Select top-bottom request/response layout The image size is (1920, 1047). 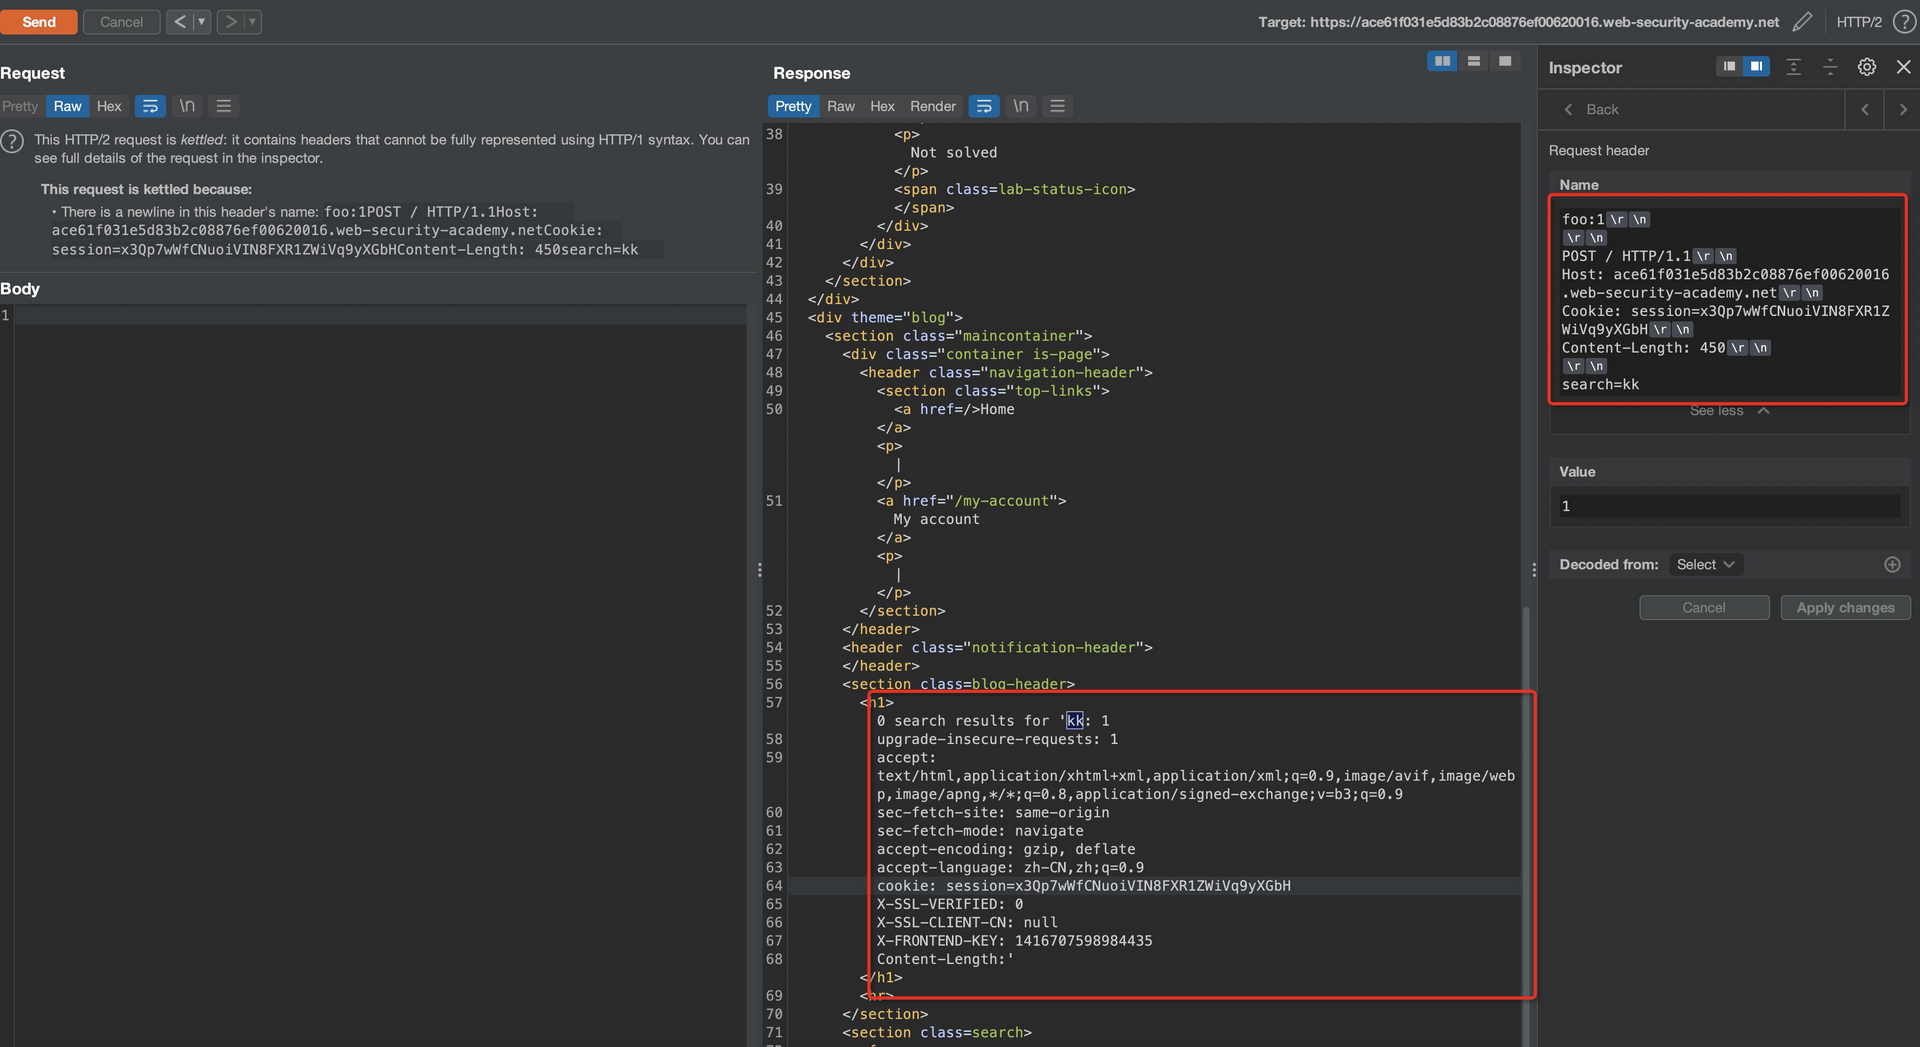coord(1473,62)
